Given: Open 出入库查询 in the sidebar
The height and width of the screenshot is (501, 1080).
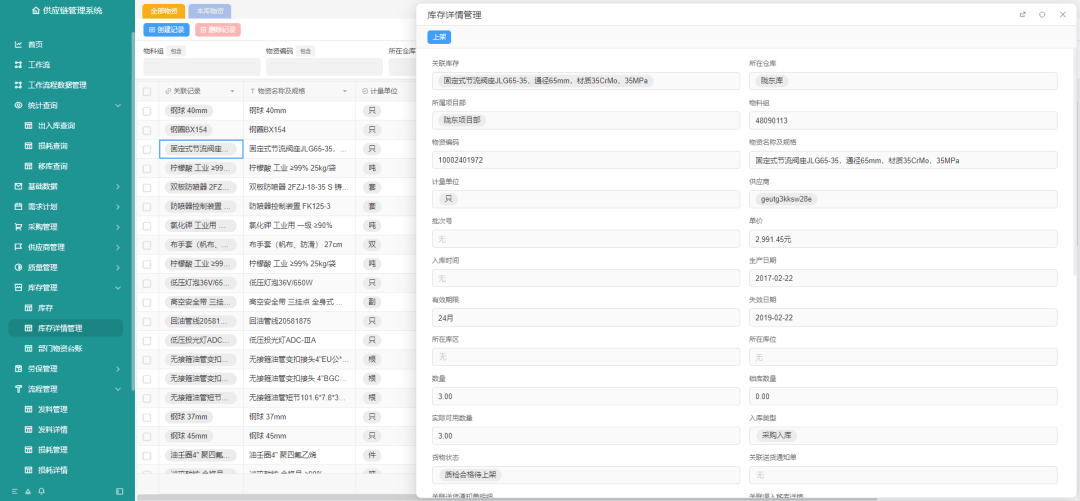Looking at the screenshot, I should pyautogui.click(x=56, y=126).
